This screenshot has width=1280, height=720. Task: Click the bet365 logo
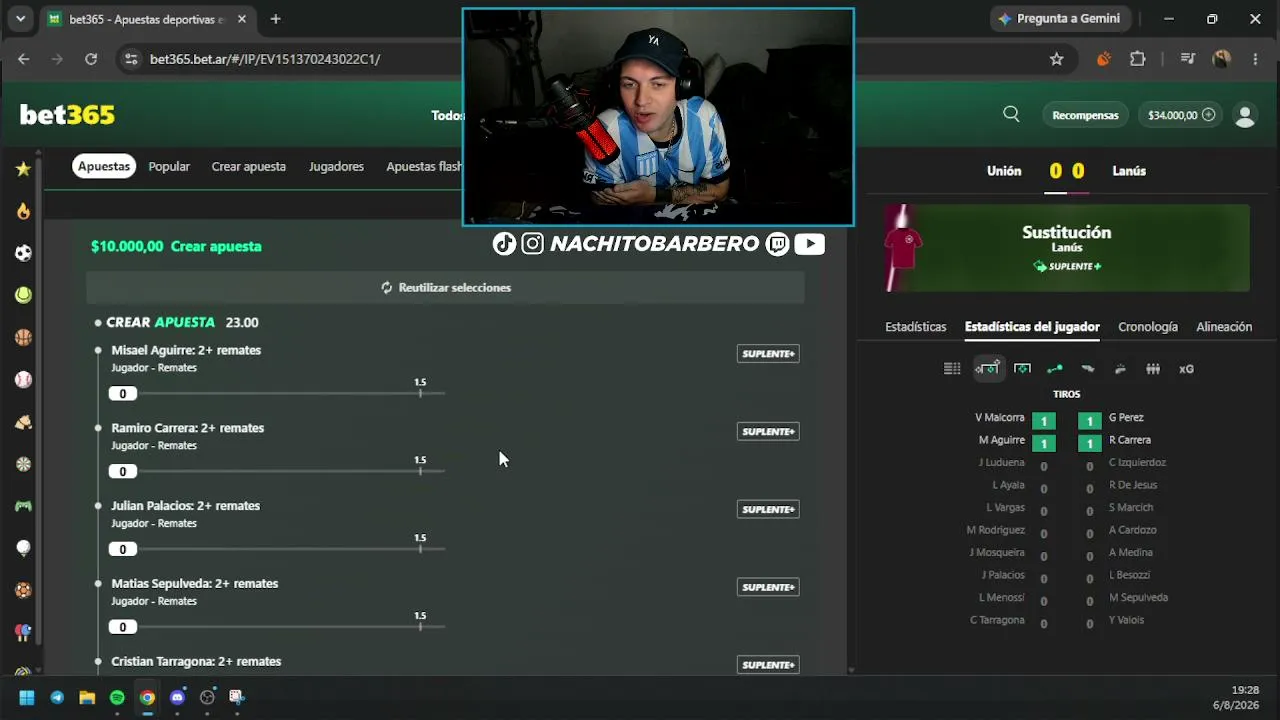[x=68, y=115]
